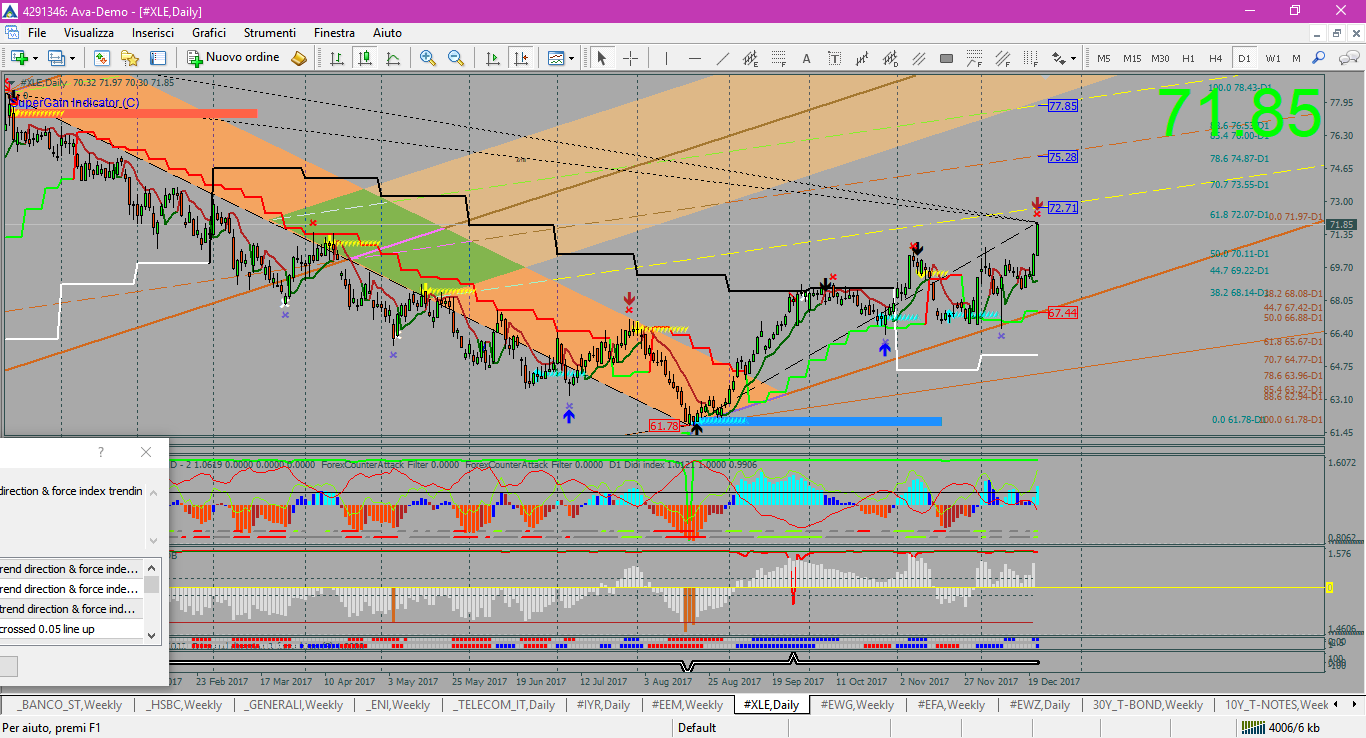
Task: Select the Fibonacci retracement tool
Action: pos(778,58)
